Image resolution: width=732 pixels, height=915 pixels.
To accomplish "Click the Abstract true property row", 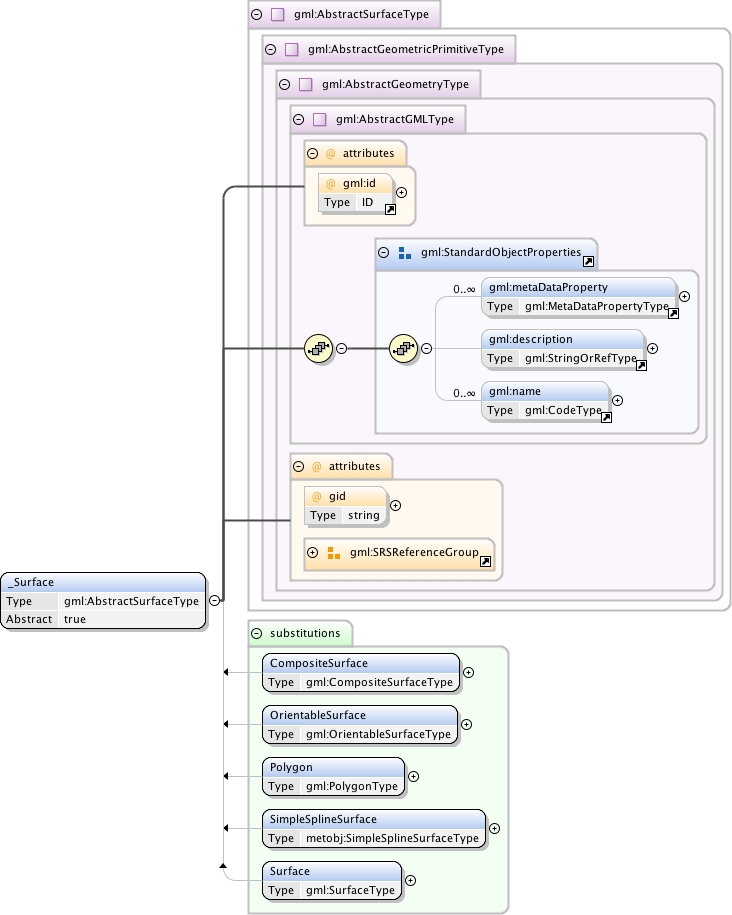I will pyautogui.click(x=103, y=619).
